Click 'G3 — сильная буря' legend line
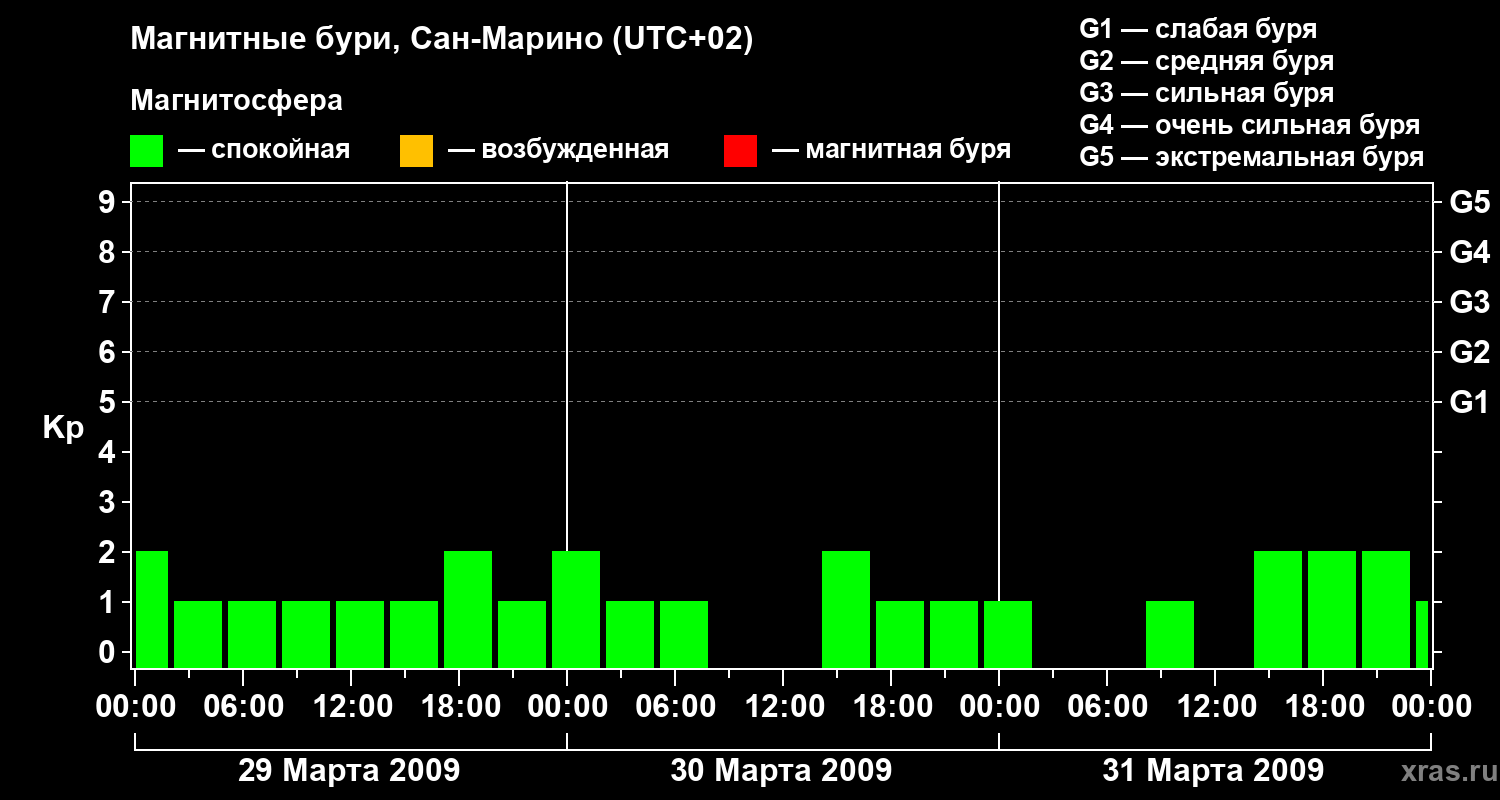The width and height of the screenshot is (1500, 800). point(1207,93)
